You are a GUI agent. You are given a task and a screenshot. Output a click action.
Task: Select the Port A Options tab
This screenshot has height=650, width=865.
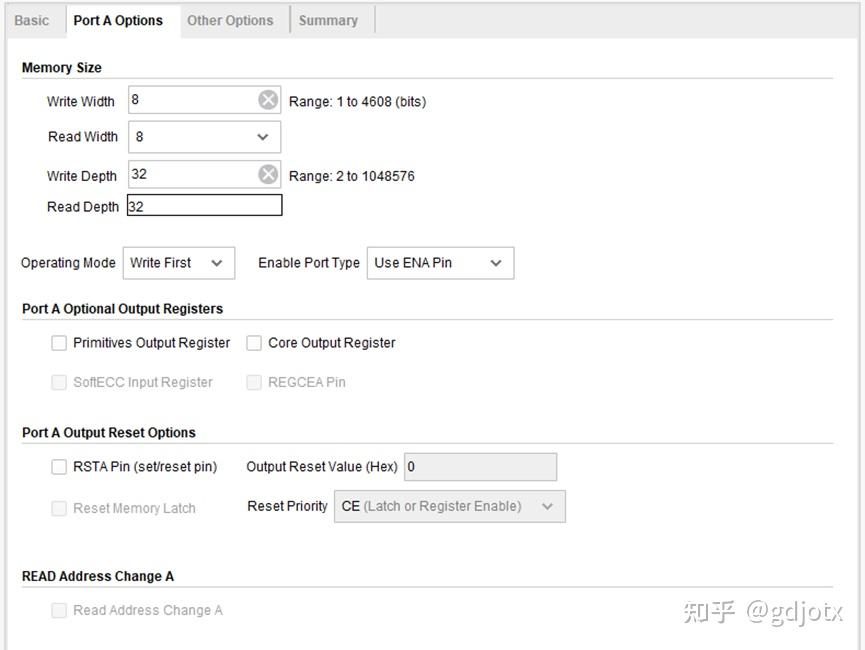(118, 20)
